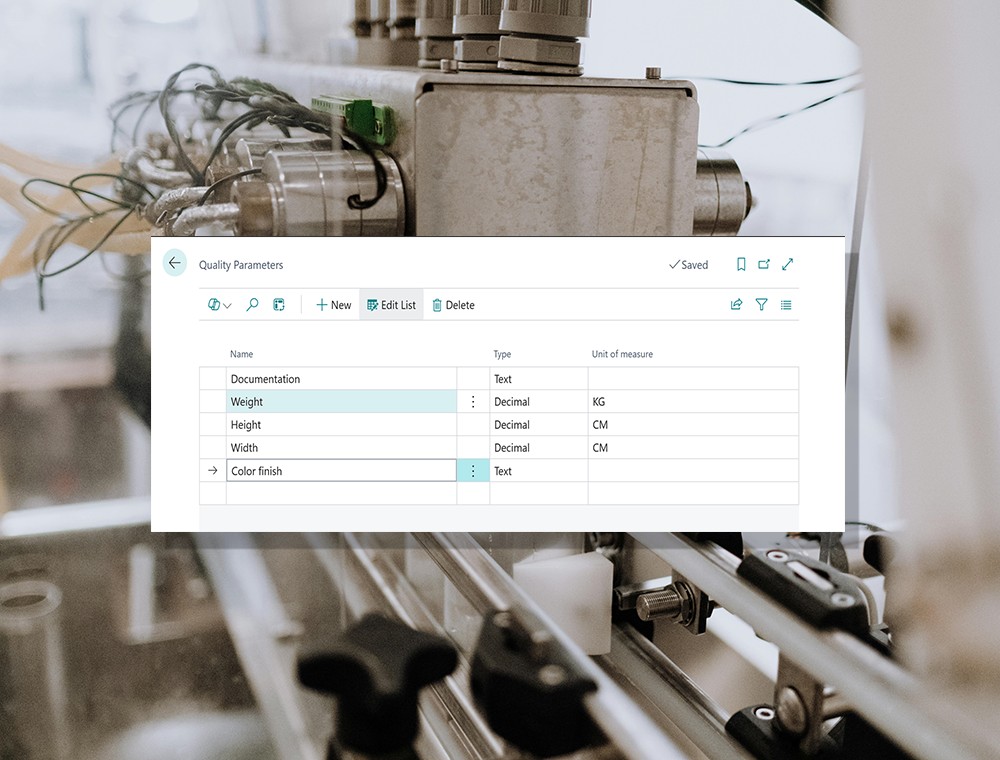Click the Color finish name field
Image resolution: width=1000 pixels, height=760 pixels.
[x=340, y=471]
